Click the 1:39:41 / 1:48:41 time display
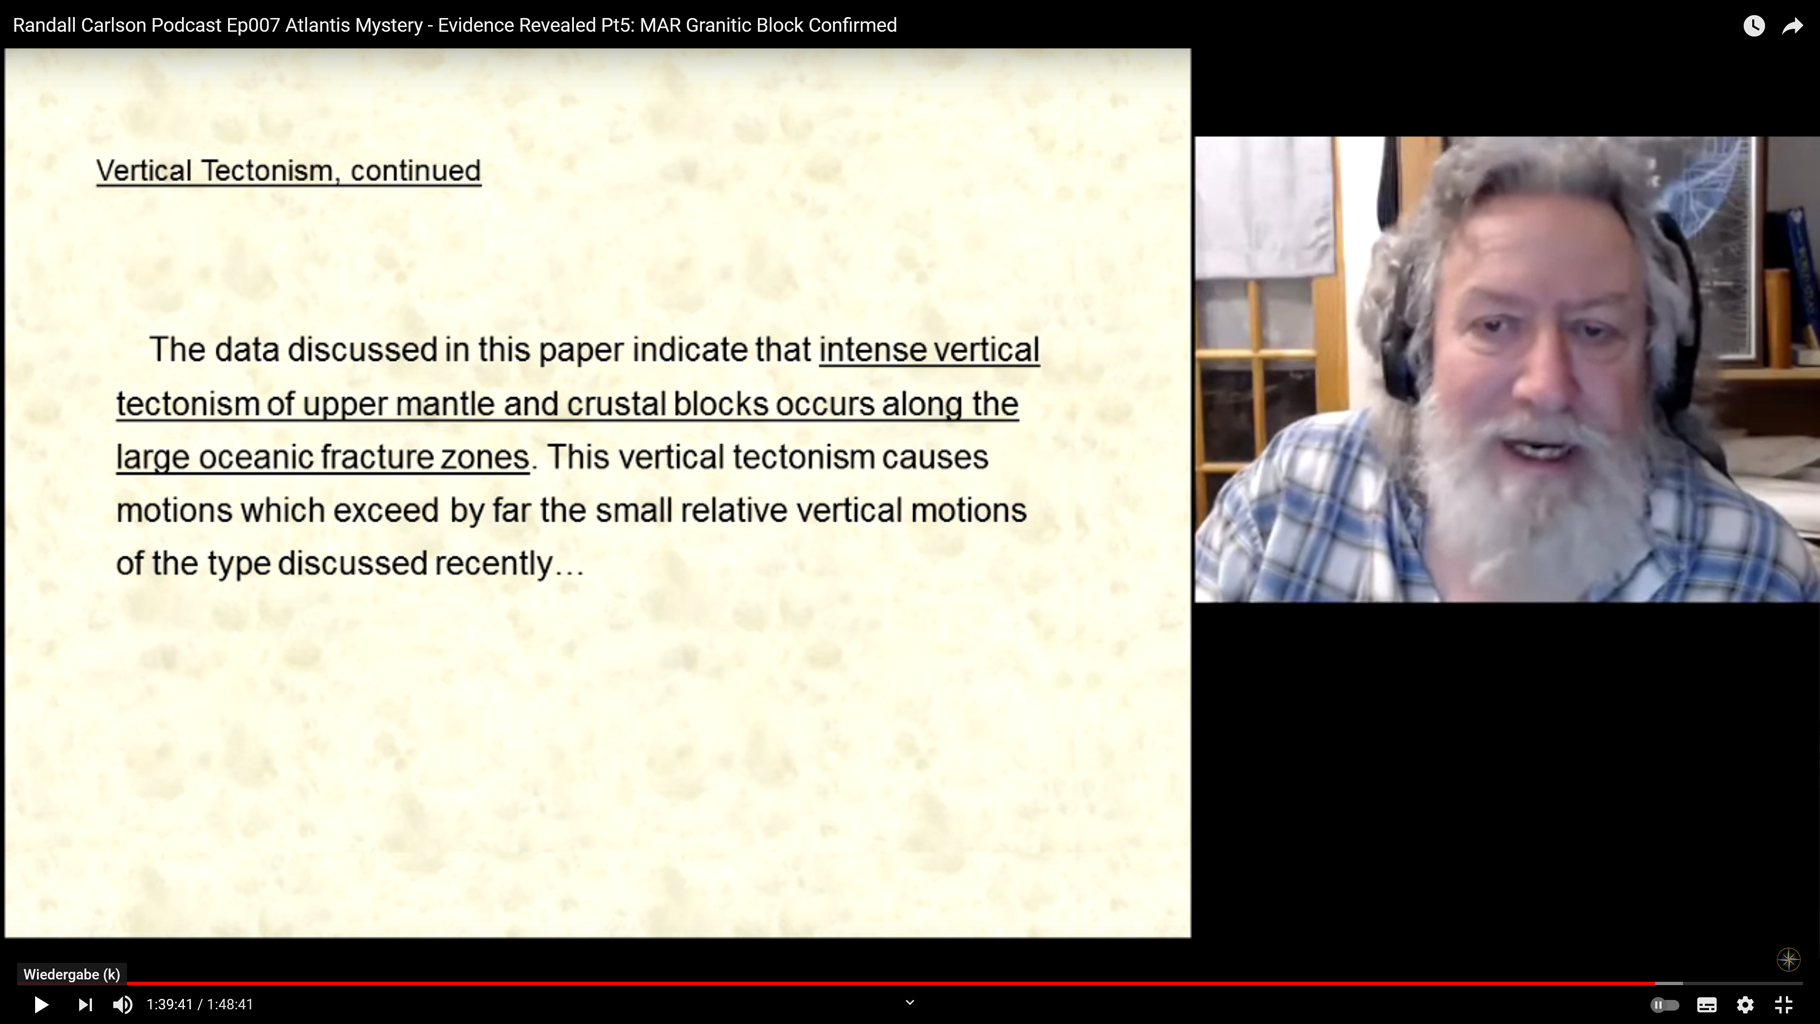Screen dimensions: 1820x1024 point(200,1005)
